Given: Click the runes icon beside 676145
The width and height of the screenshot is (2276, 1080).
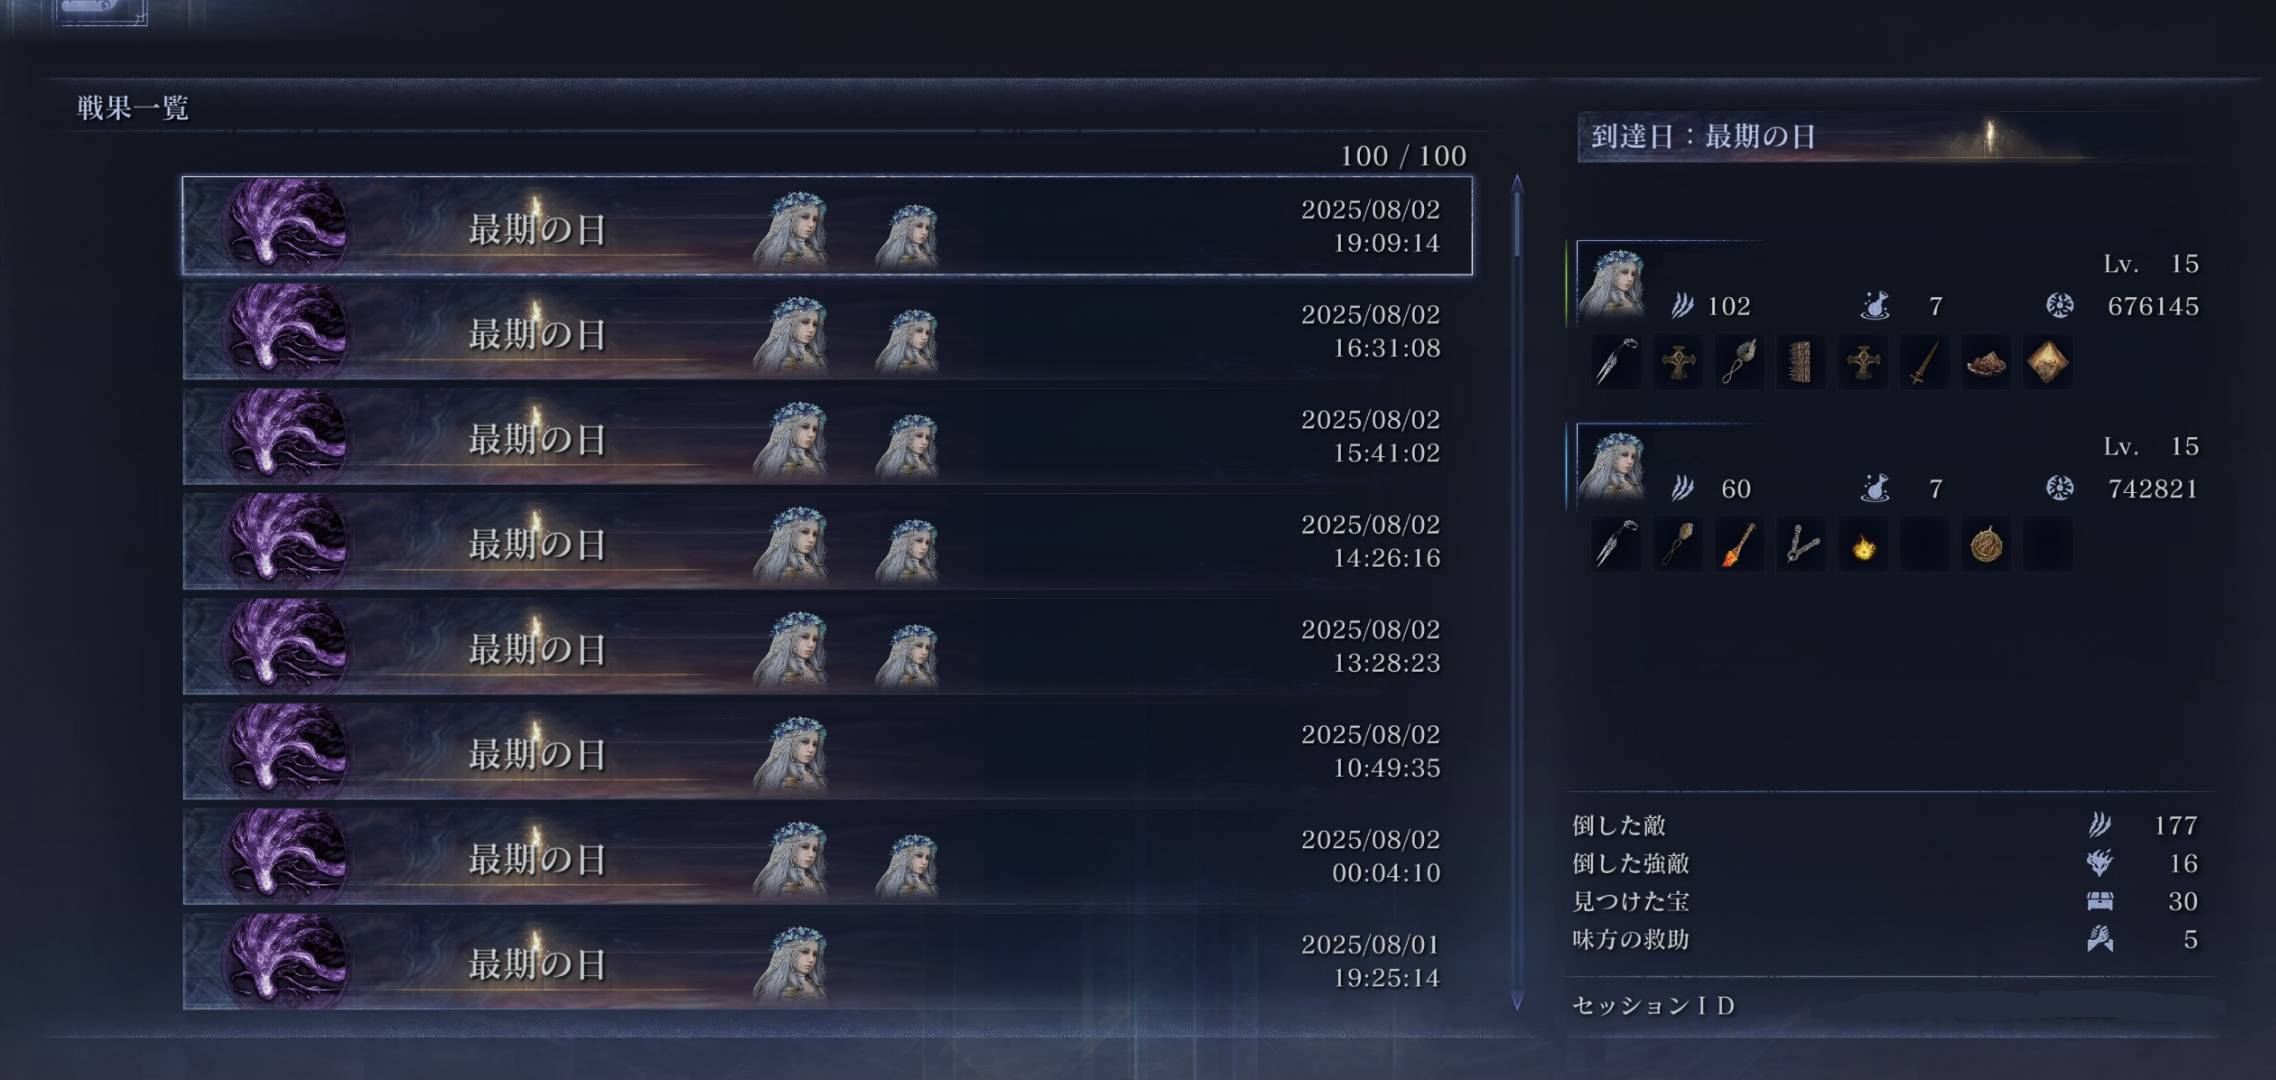Looking at the screenshot, I should click(2059, 305).
